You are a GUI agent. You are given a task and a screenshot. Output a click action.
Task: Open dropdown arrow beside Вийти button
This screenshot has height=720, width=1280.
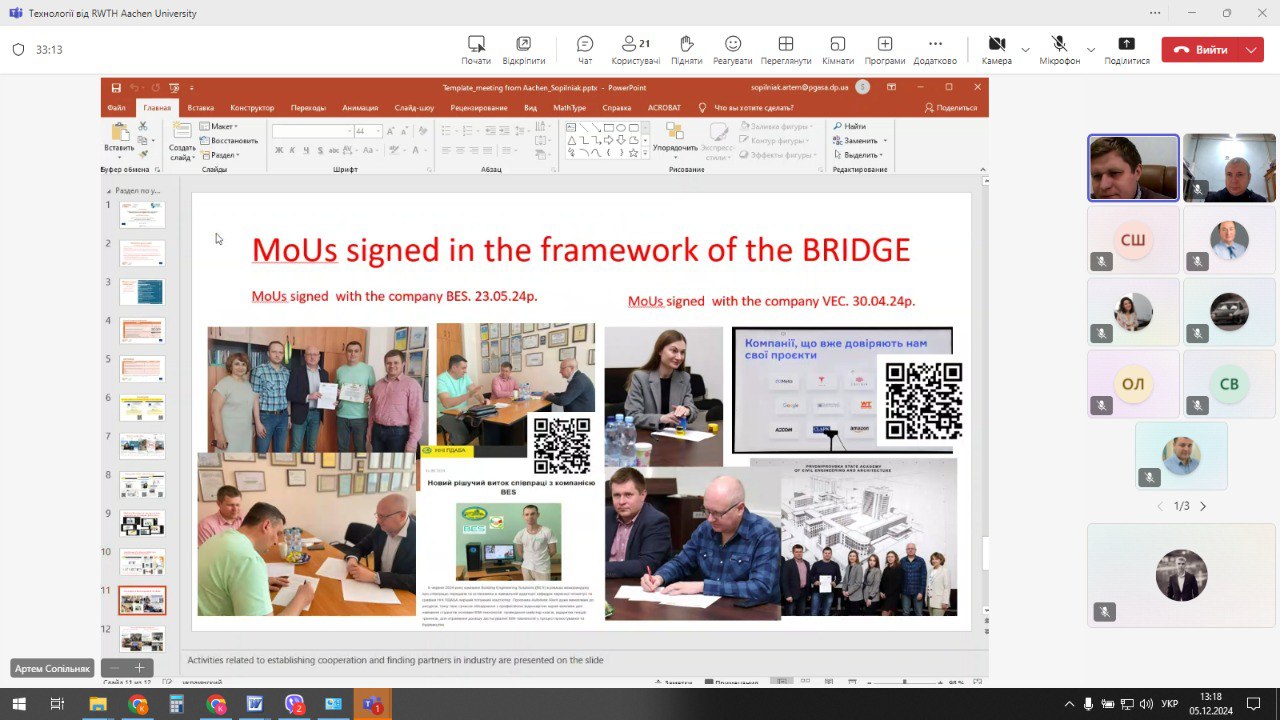1251,50
